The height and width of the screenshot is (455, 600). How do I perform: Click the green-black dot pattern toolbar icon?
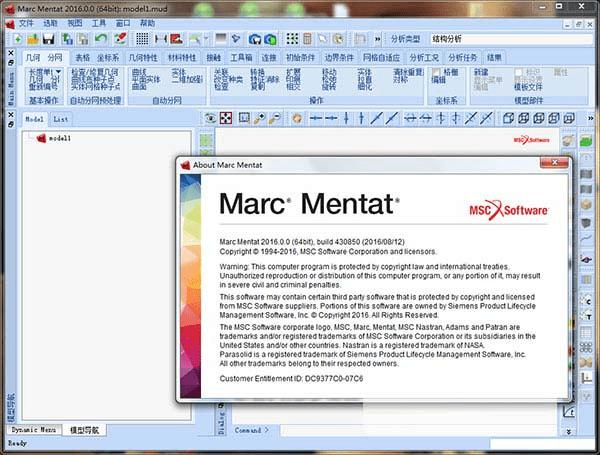coord(292,39)
